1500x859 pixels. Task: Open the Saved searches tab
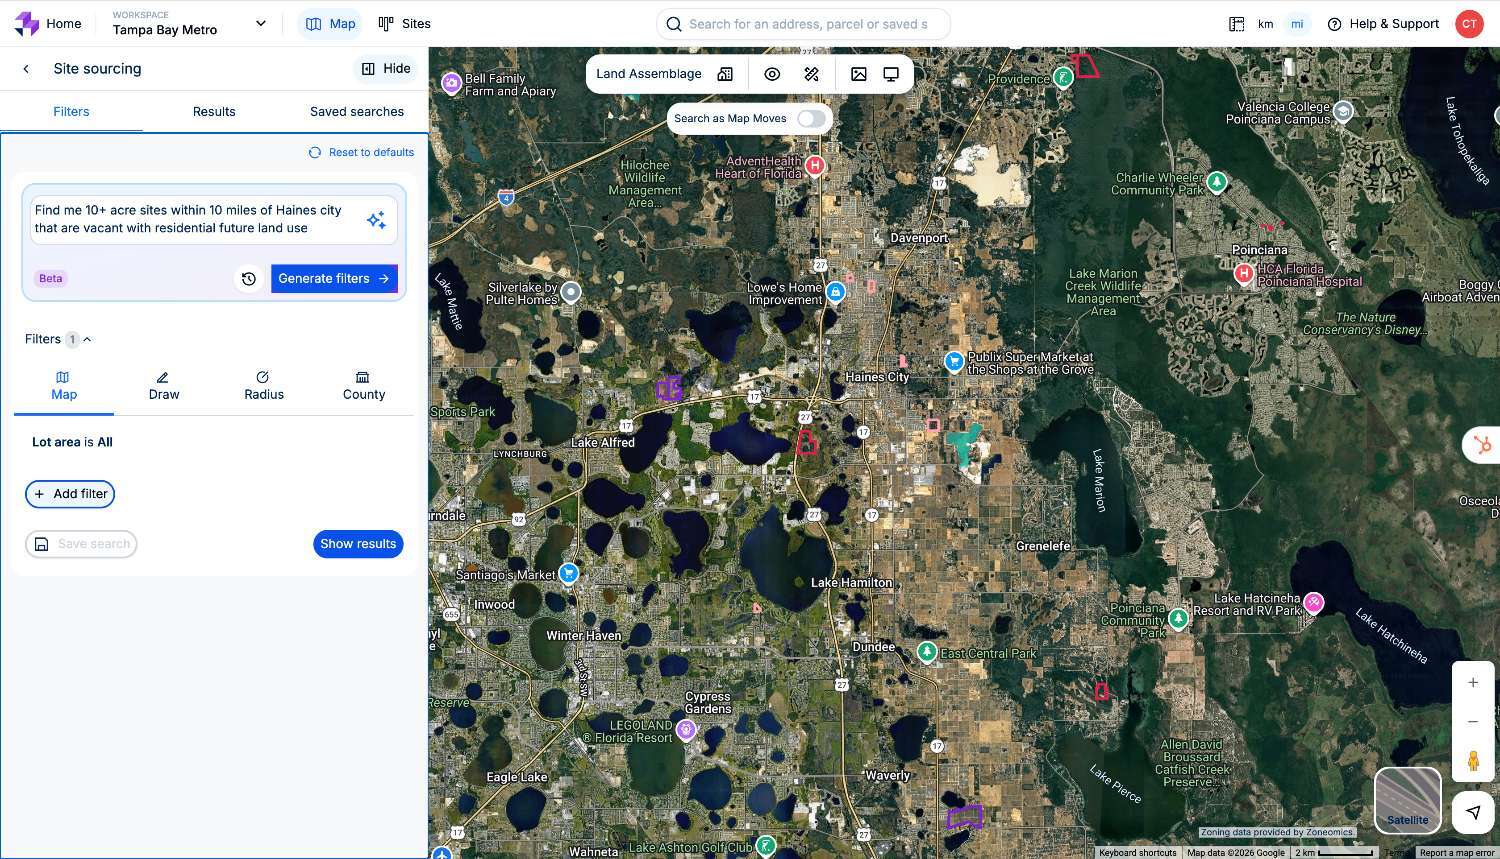point(357,112)
